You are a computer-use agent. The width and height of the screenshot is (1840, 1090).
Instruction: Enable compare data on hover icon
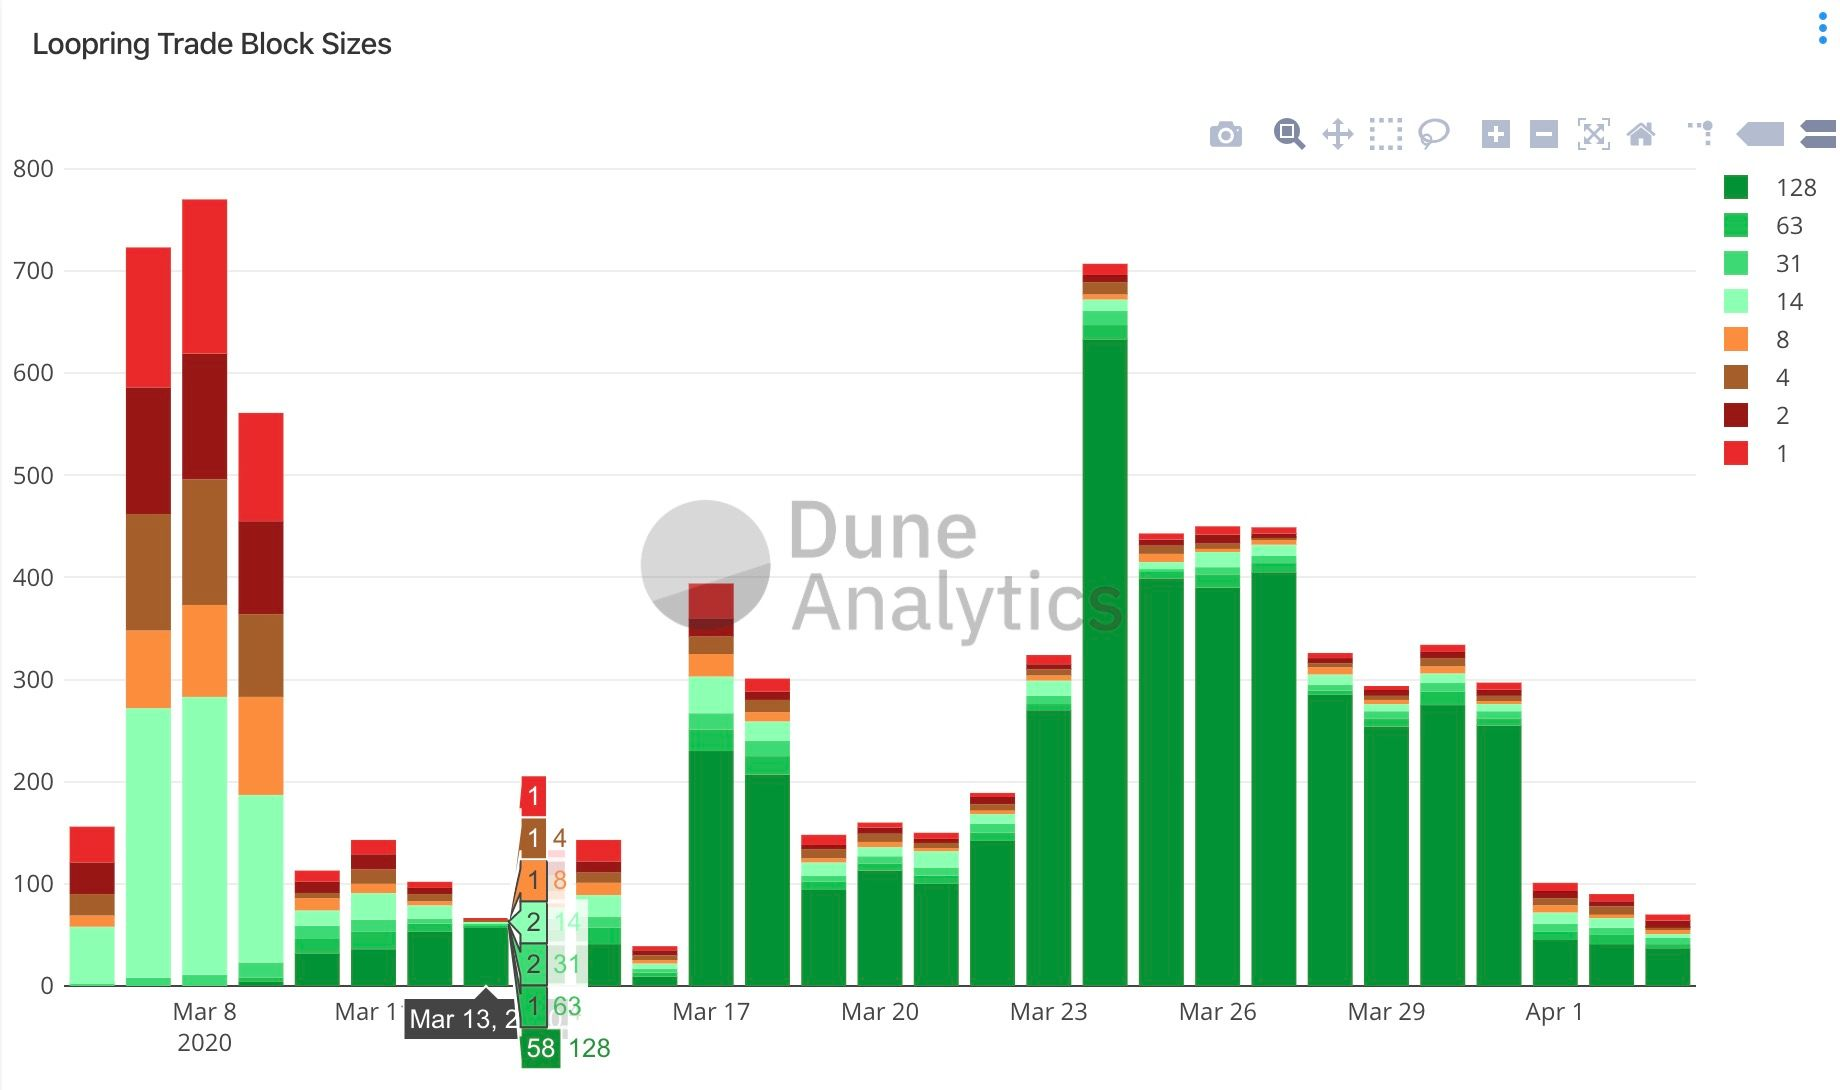(1819, 134)
